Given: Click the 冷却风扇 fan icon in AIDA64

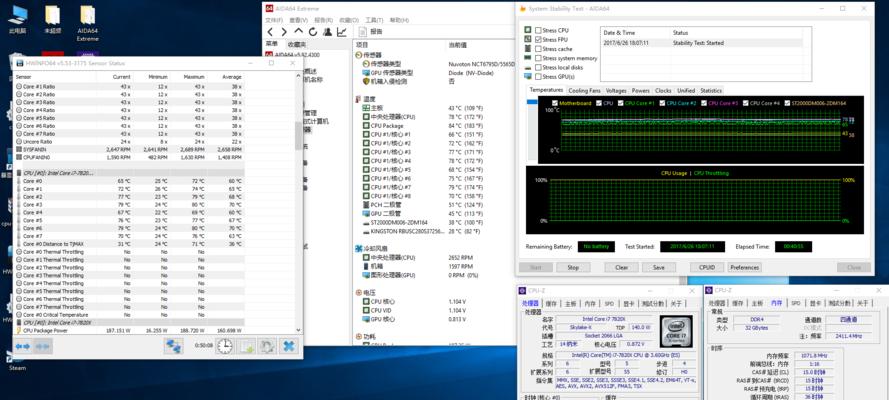Looking at the screenshot, I should (x=359, y=249).
